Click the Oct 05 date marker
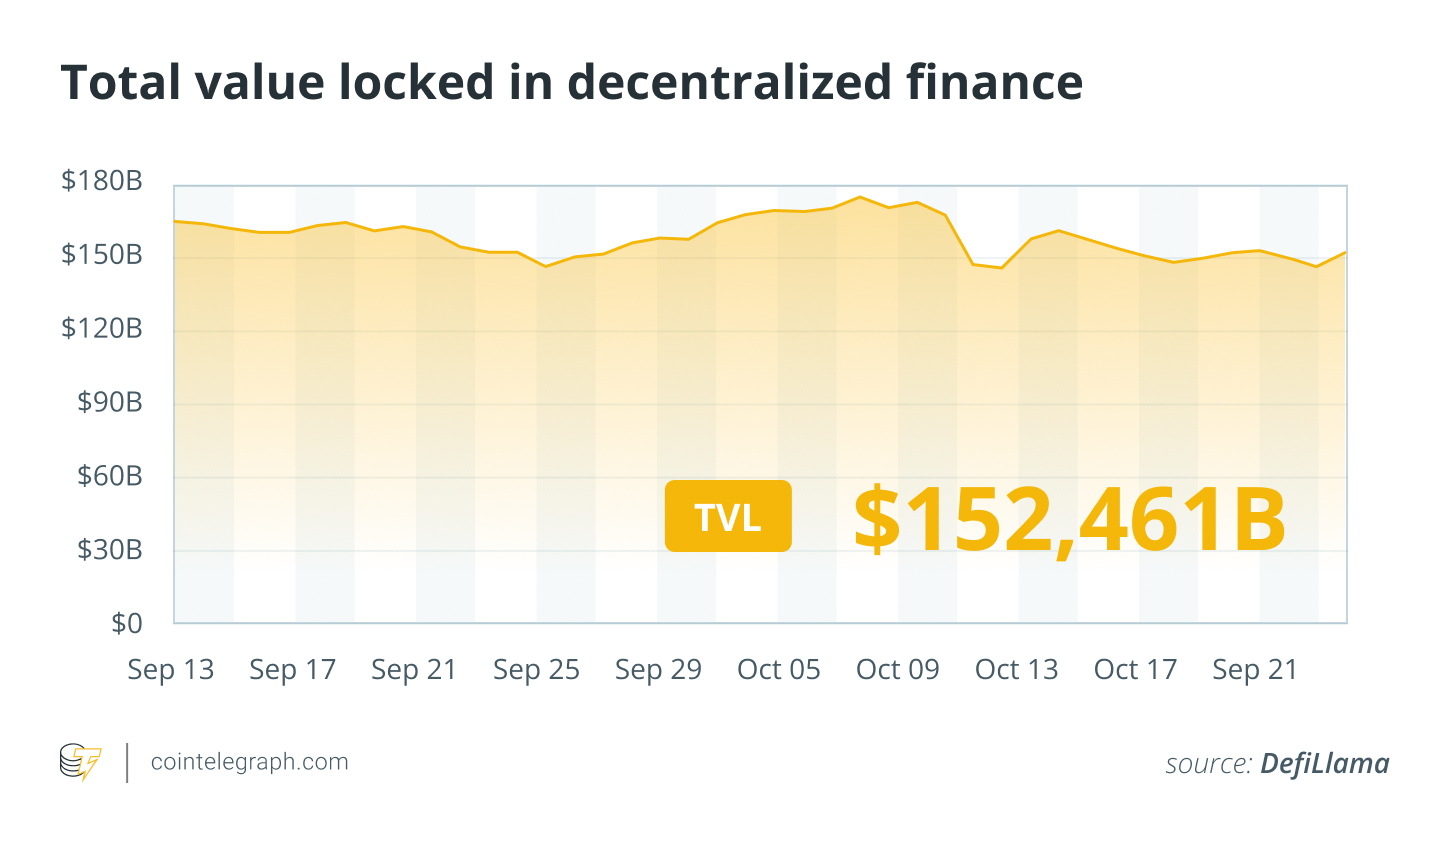This screenshot has height=843, width=1450. 779,670
